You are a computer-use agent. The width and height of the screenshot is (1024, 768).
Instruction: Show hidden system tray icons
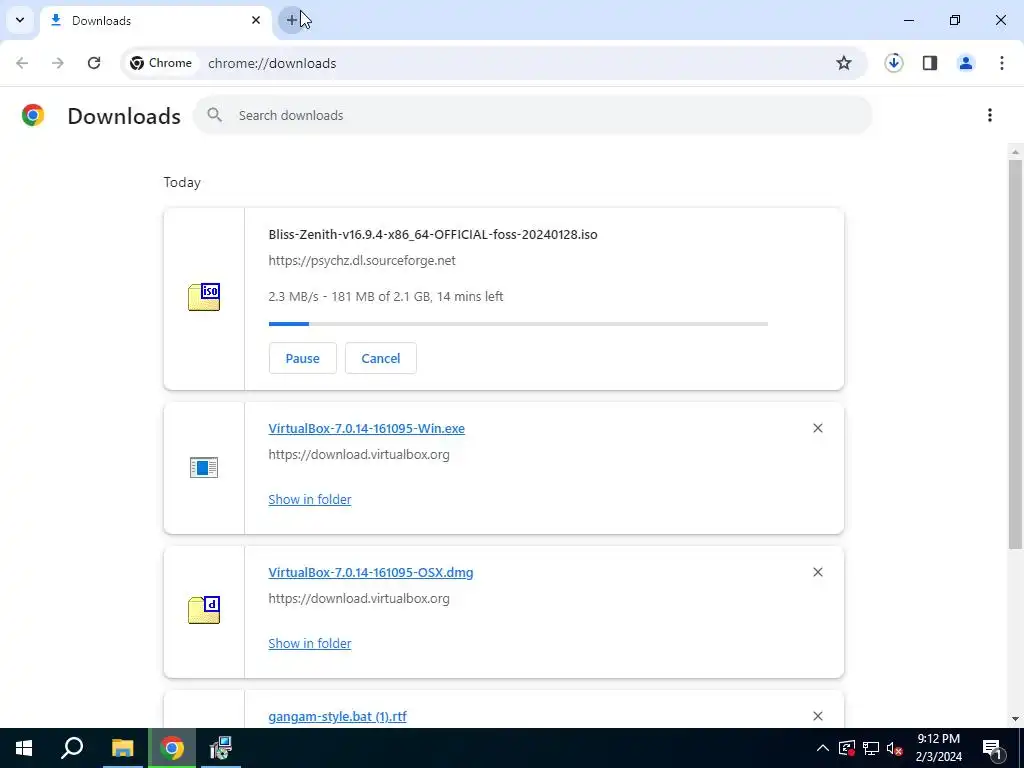[823, 748]
